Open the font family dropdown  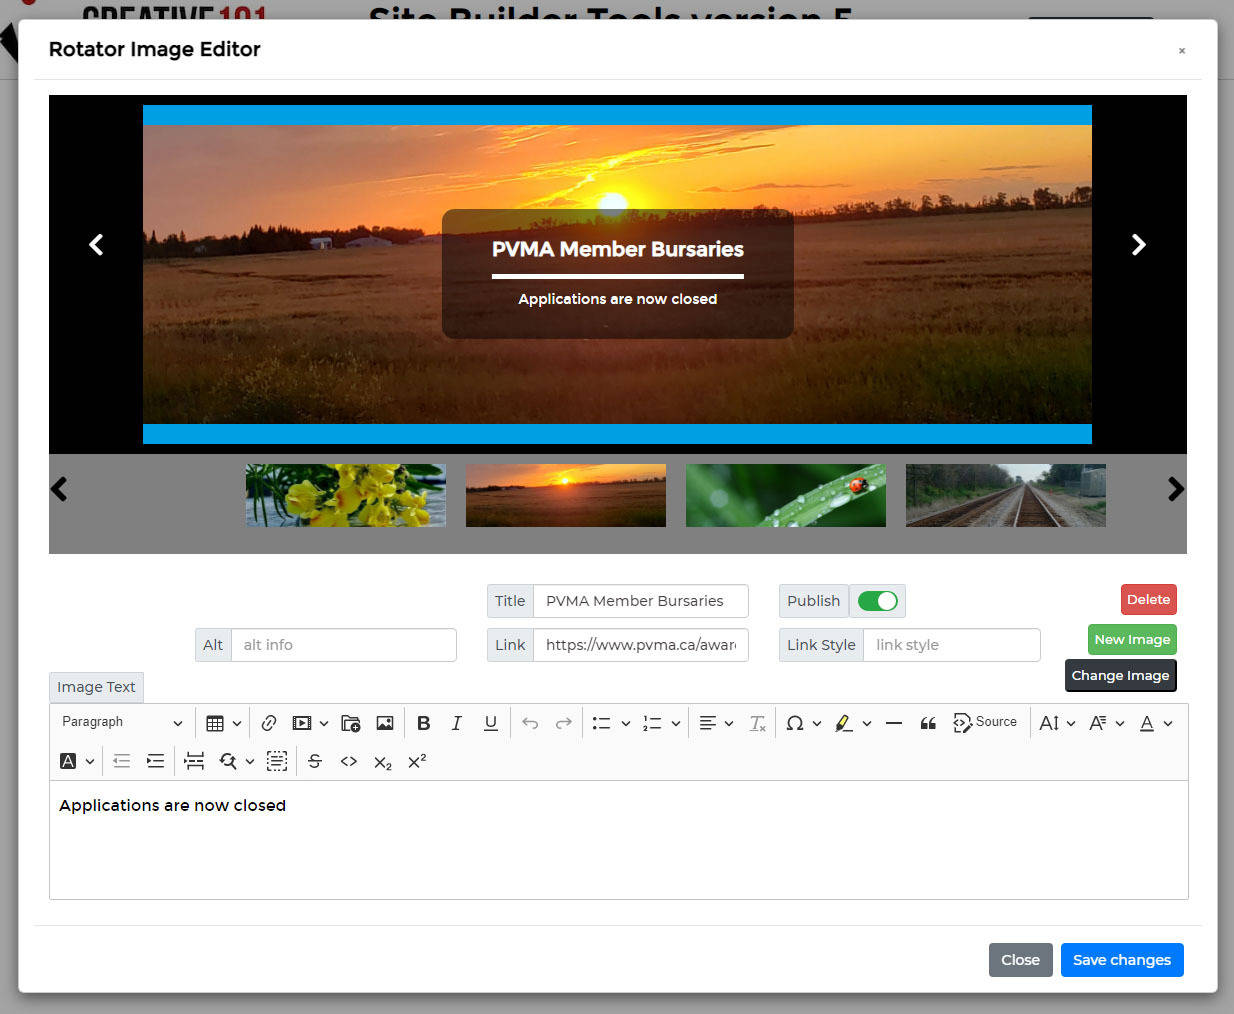[1107, 723]
